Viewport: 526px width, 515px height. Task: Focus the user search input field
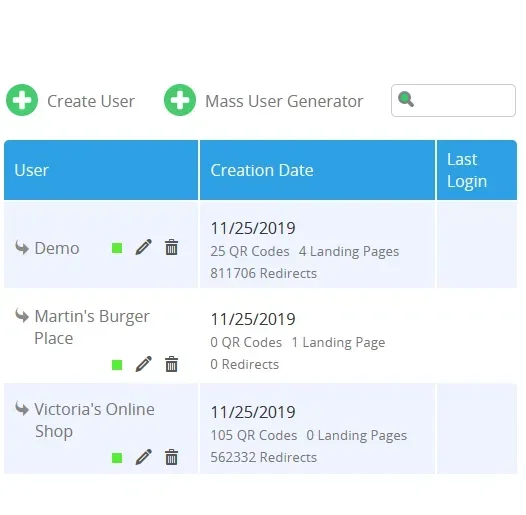[453, 100]
